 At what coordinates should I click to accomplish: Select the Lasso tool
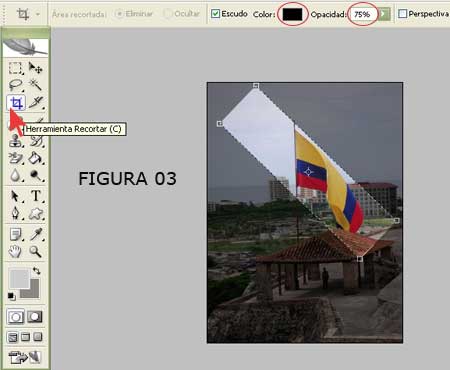pos(15,85)
